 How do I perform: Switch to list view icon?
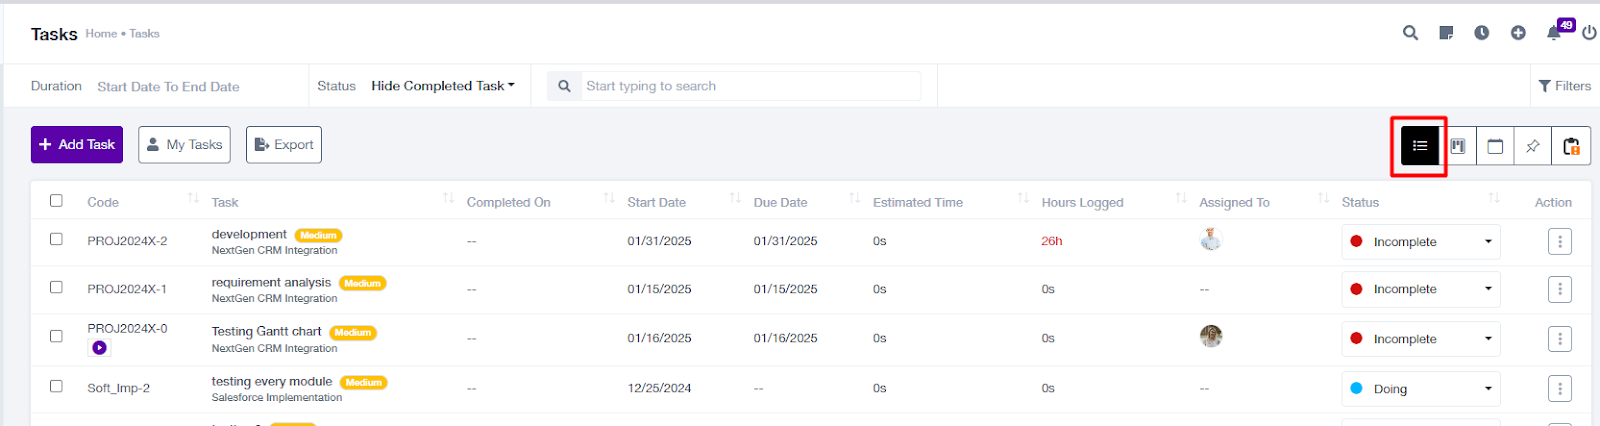(1420, 146)
